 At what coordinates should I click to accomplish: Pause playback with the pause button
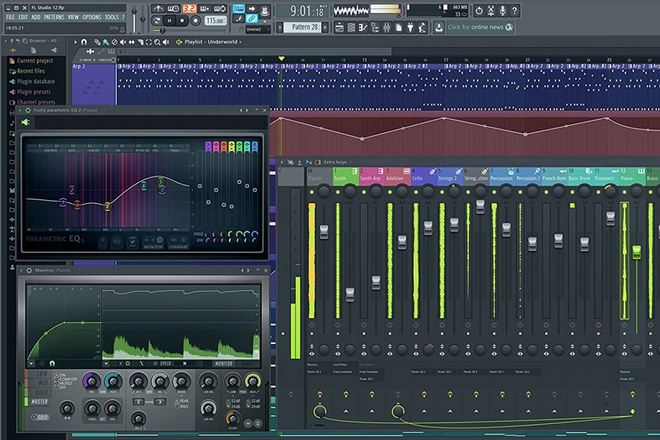[x=169, y=20]
